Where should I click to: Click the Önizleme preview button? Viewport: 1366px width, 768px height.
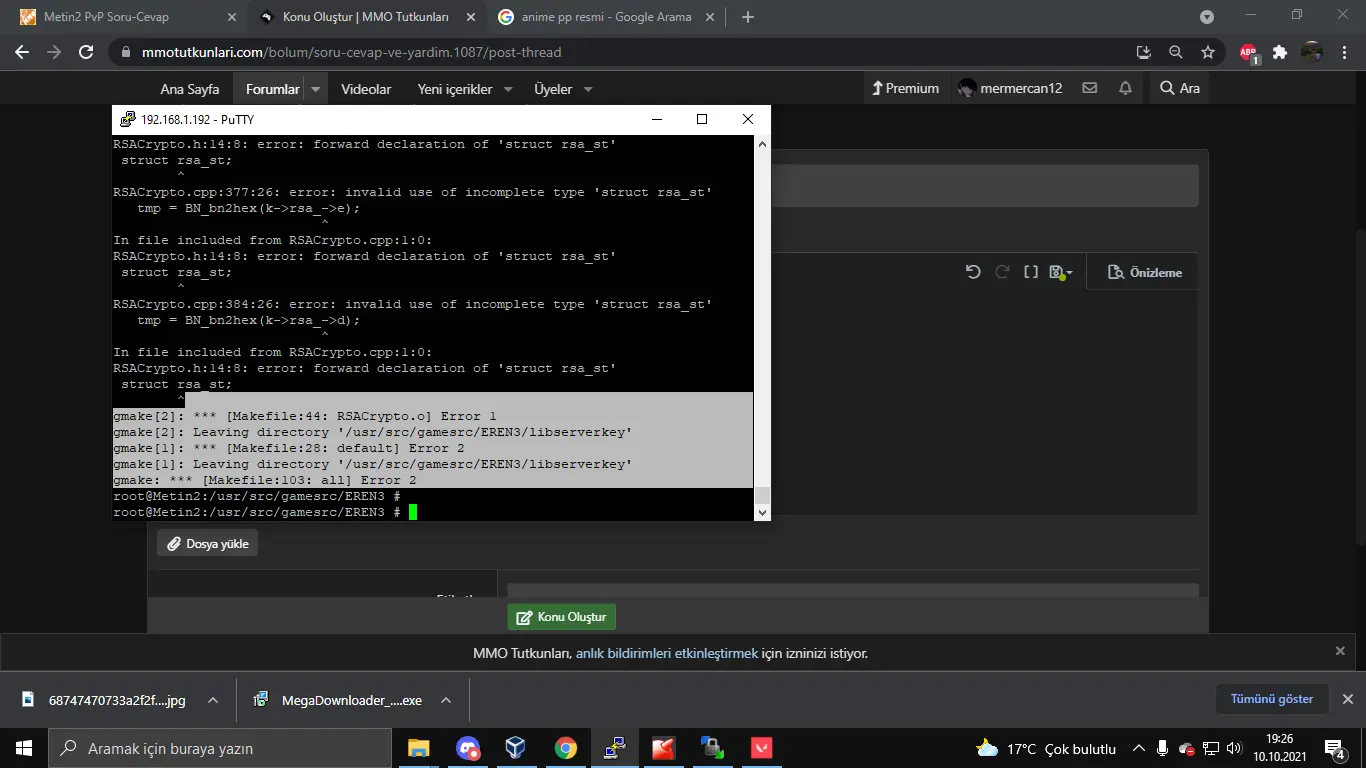1145,272
